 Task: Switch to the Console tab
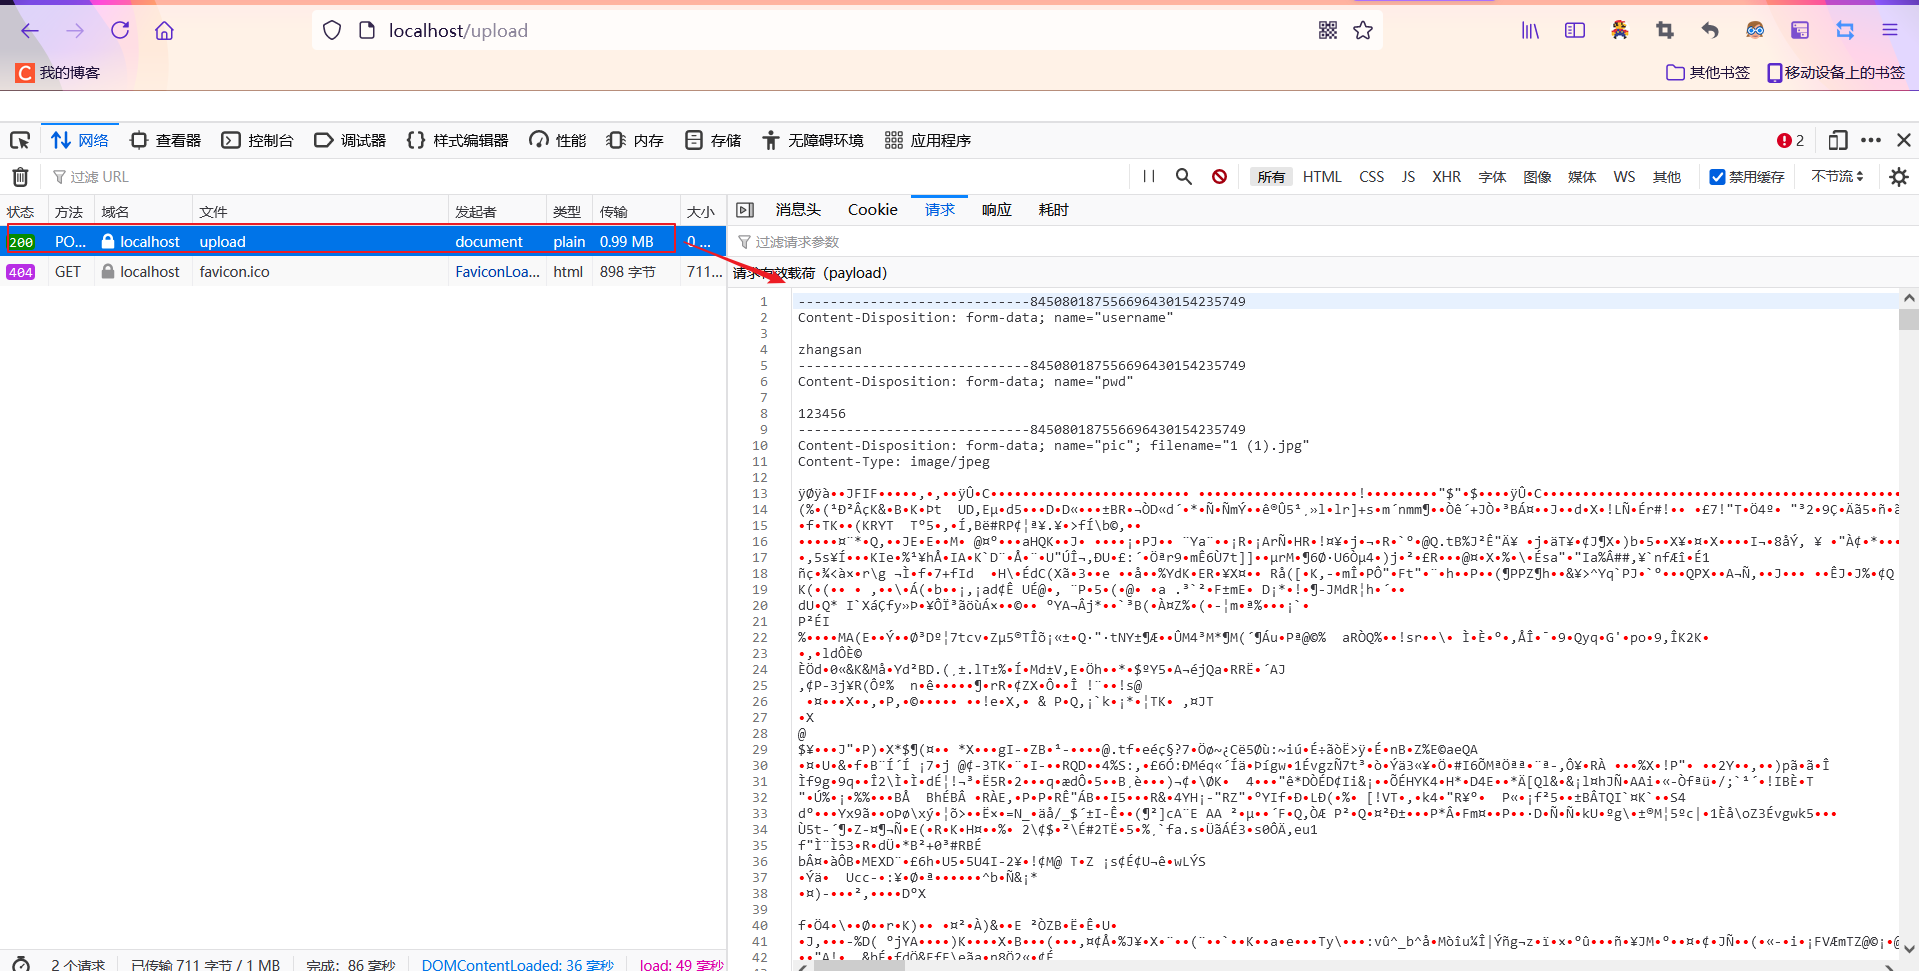[258, 141]
